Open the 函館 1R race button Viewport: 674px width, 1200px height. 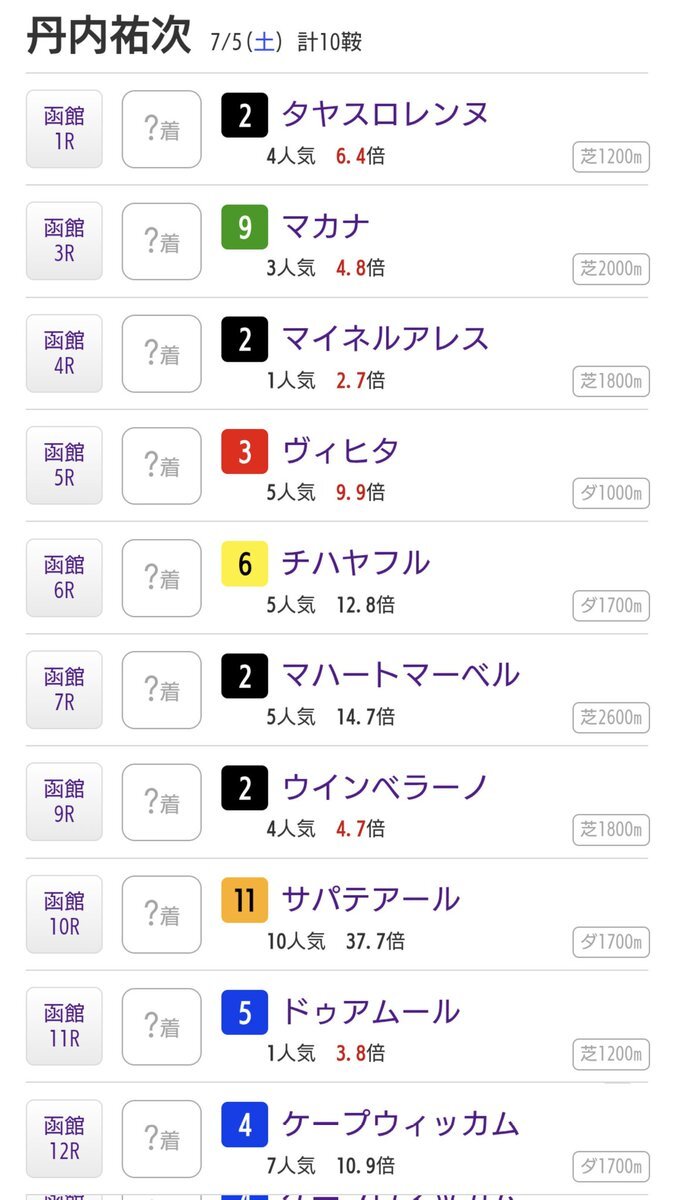click(64, 129)
